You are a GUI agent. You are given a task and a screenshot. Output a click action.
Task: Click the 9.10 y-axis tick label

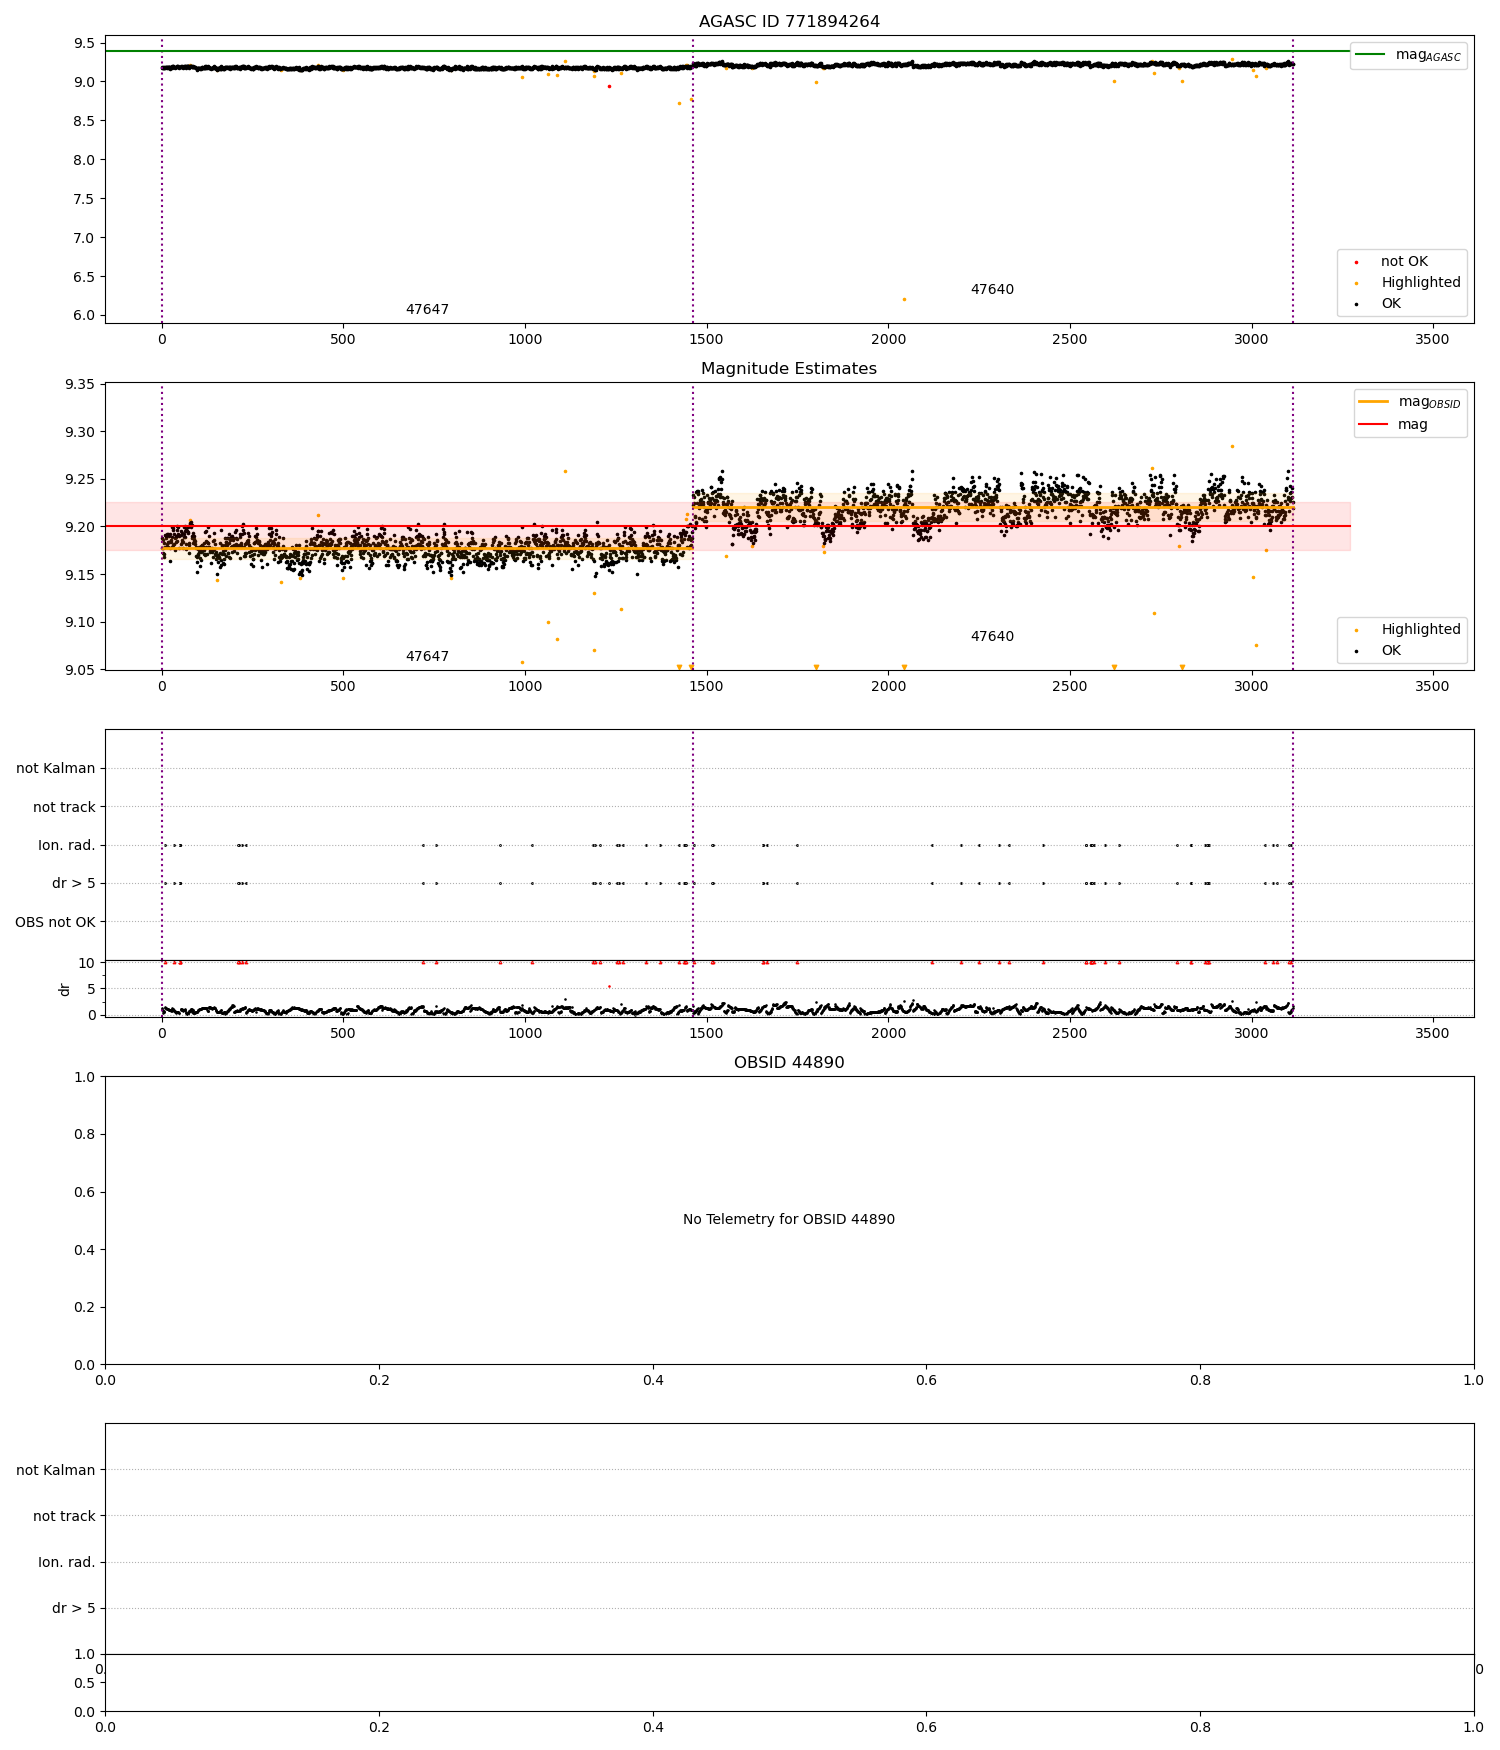click(80, 622)
